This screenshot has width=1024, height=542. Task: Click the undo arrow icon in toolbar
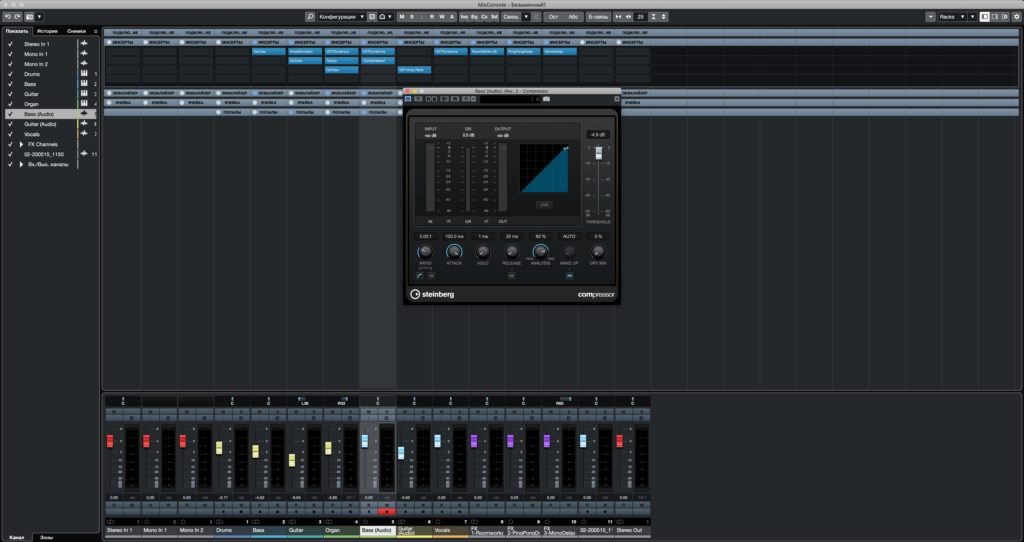pyautogui.click(x=8, y=16)
